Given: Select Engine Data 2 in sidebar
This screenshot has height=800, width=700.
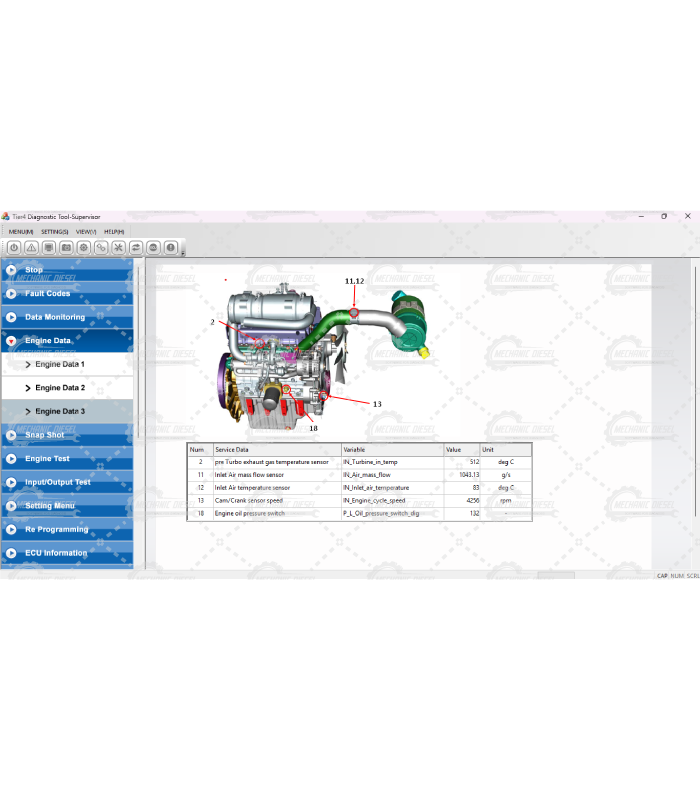Looking at the screenshot, I should 60,388.
